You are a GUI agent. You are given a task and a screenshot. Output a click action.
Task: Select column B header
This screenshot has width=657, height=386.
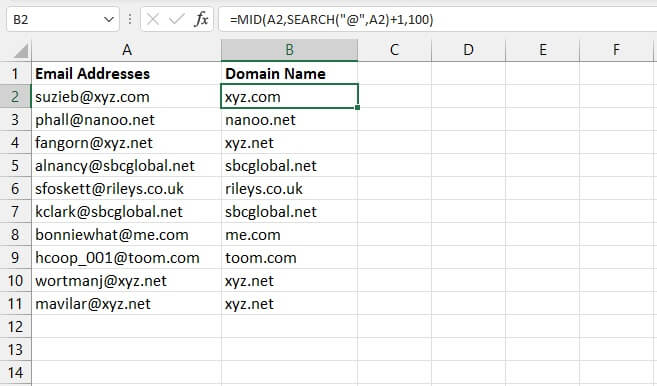290,50
